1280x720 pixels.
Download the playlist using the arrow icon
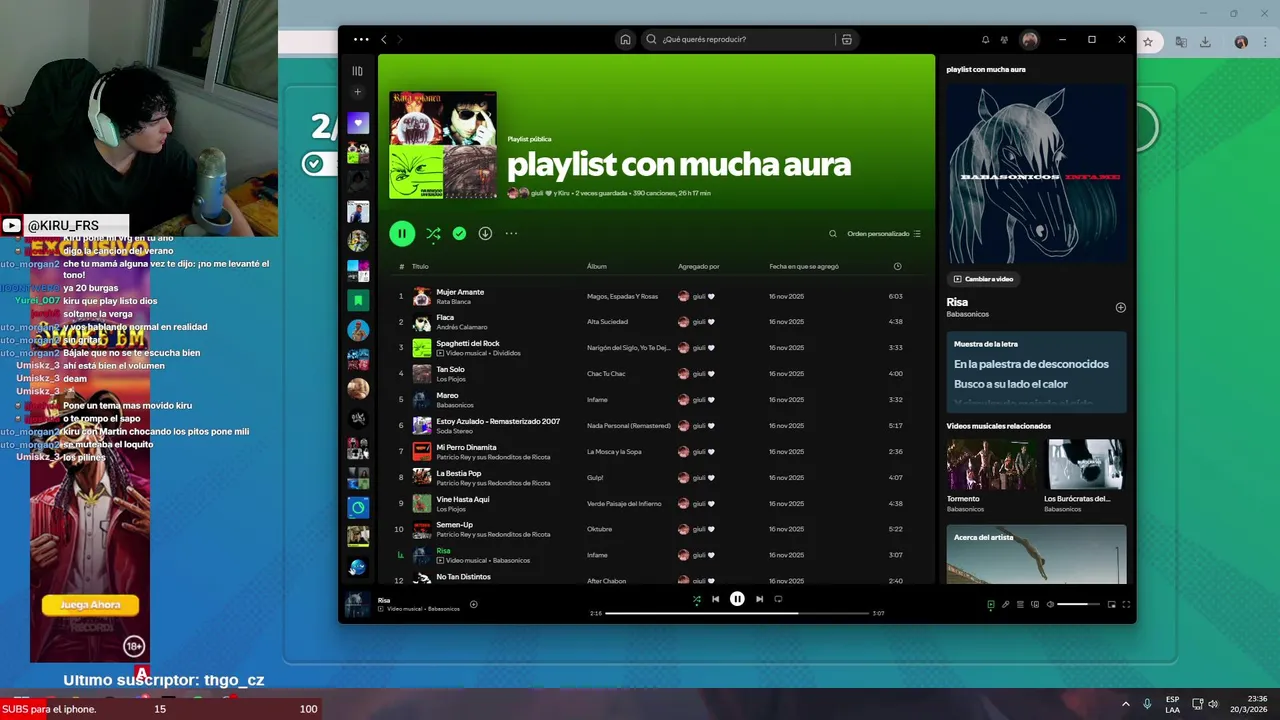click(485, 233)
